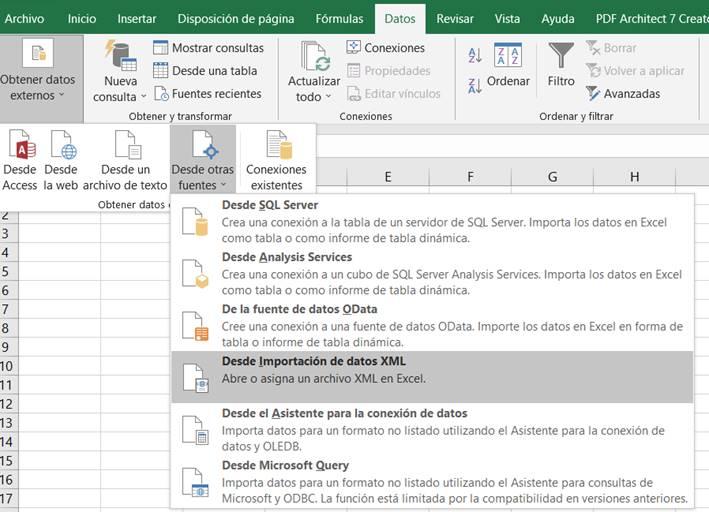Select column H header

click(634, 177)
